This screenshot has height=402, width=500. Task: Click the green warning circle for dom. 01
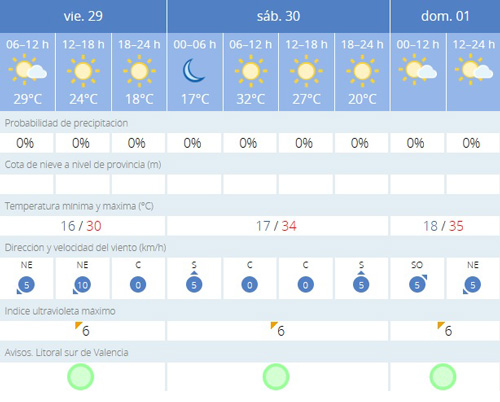click(443, 377)
